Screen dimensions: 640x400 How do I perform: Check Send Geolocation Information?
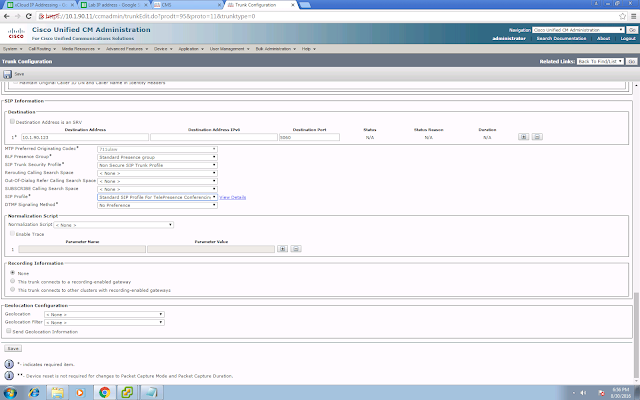9,331
